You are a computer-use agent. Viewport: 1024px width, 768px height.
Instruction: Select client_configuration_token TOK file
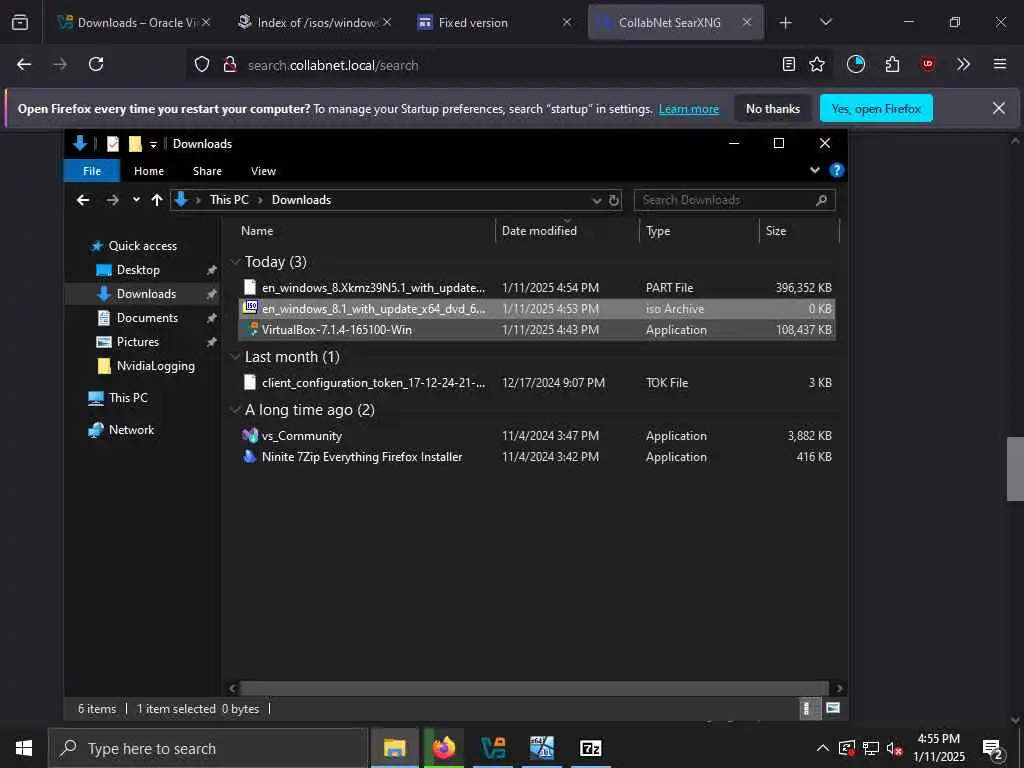click(537, 383)
